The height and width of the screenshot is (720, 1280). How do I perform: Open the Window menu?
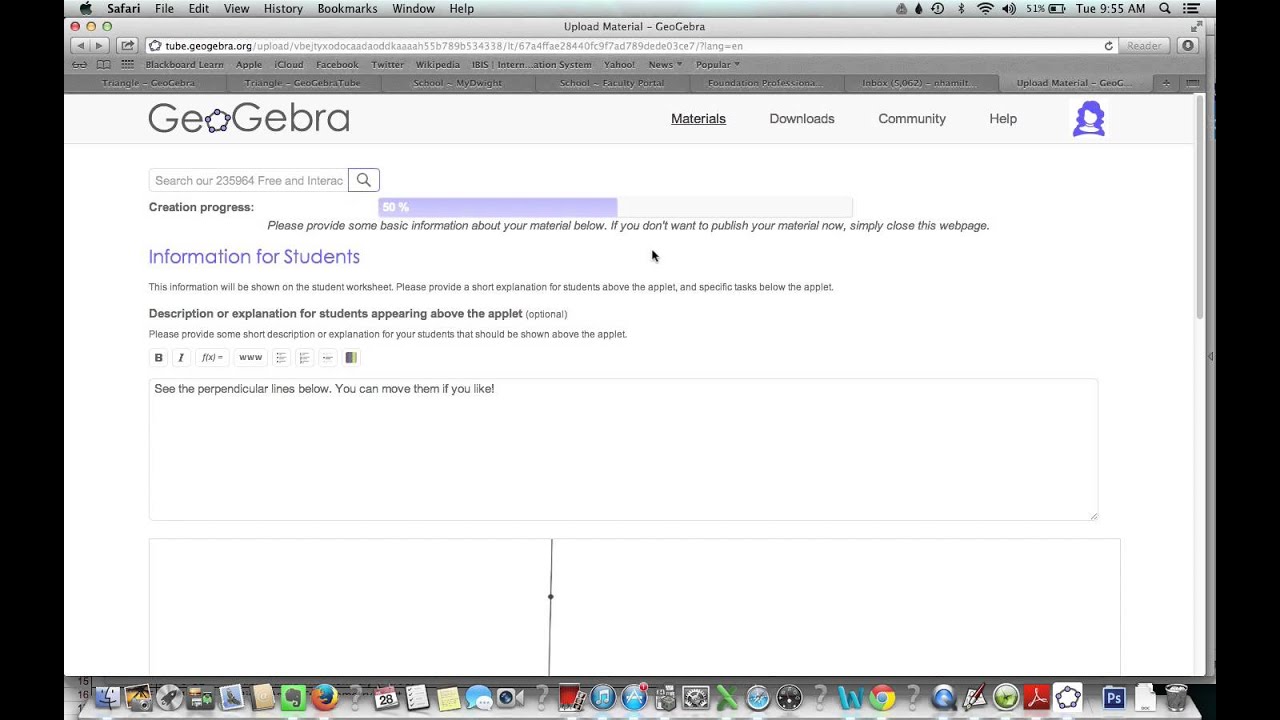pos(413,9)
